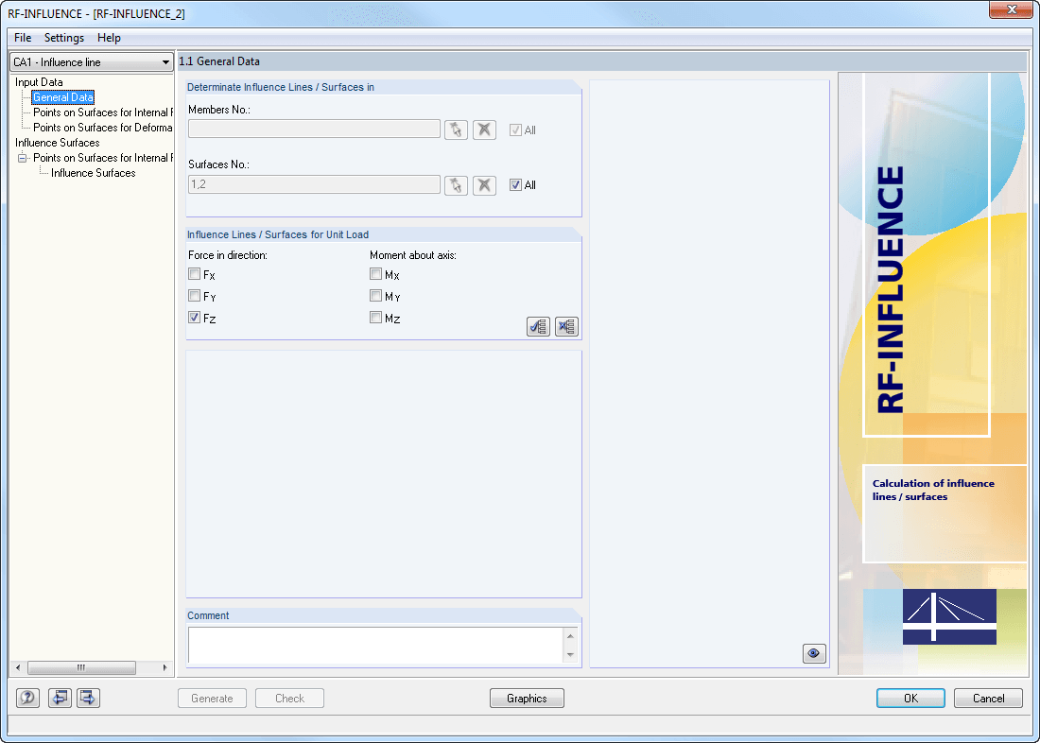Click the Surfaces pick-from-model icon
Screen dimensions: 1040x743
coord(456,185)
